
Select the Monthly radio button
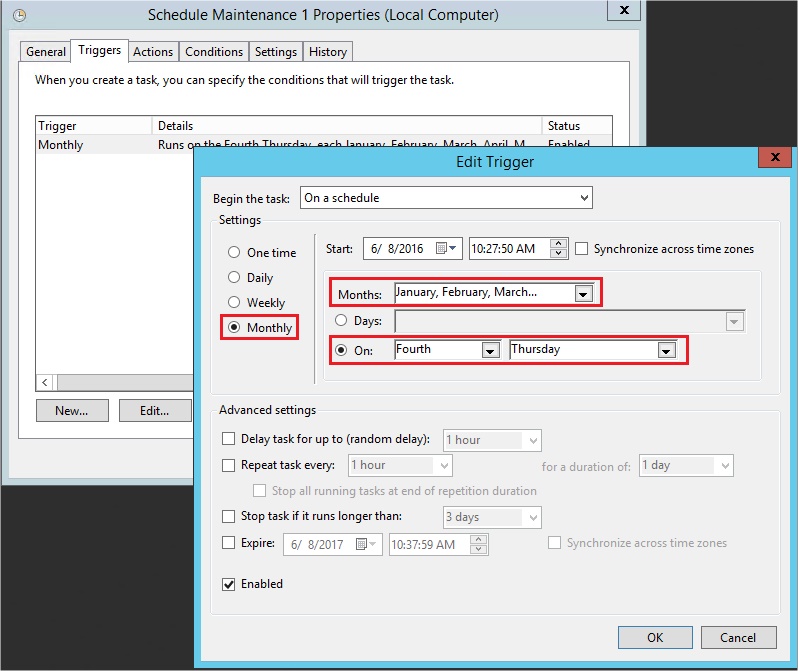[x=234, y=327]
